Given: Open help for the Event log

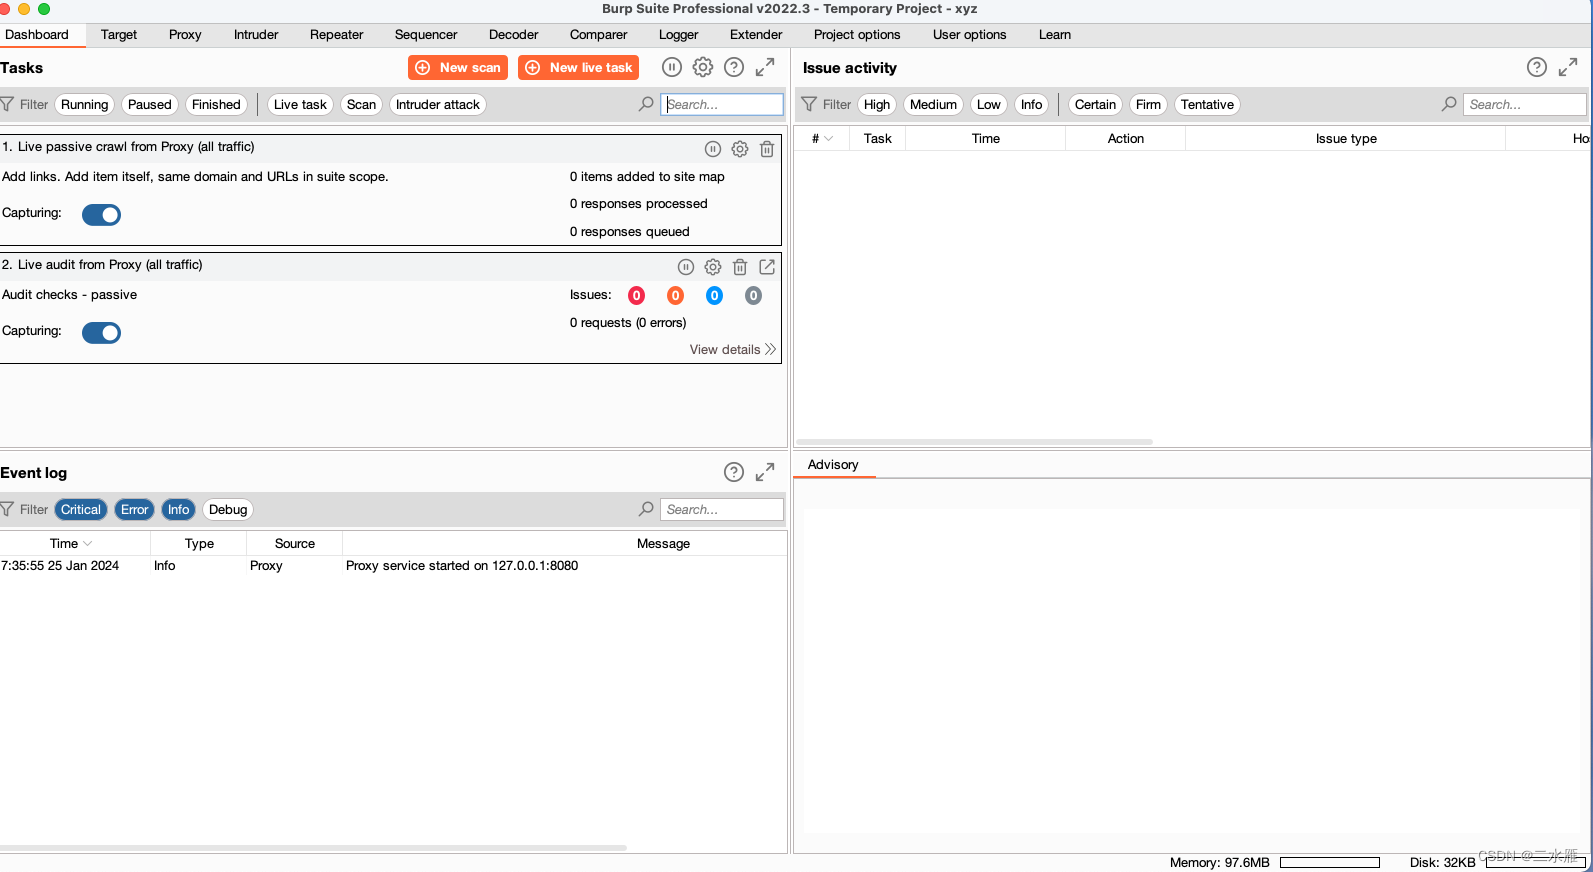Looking at the screenshot, I should [x=734, y=472].
